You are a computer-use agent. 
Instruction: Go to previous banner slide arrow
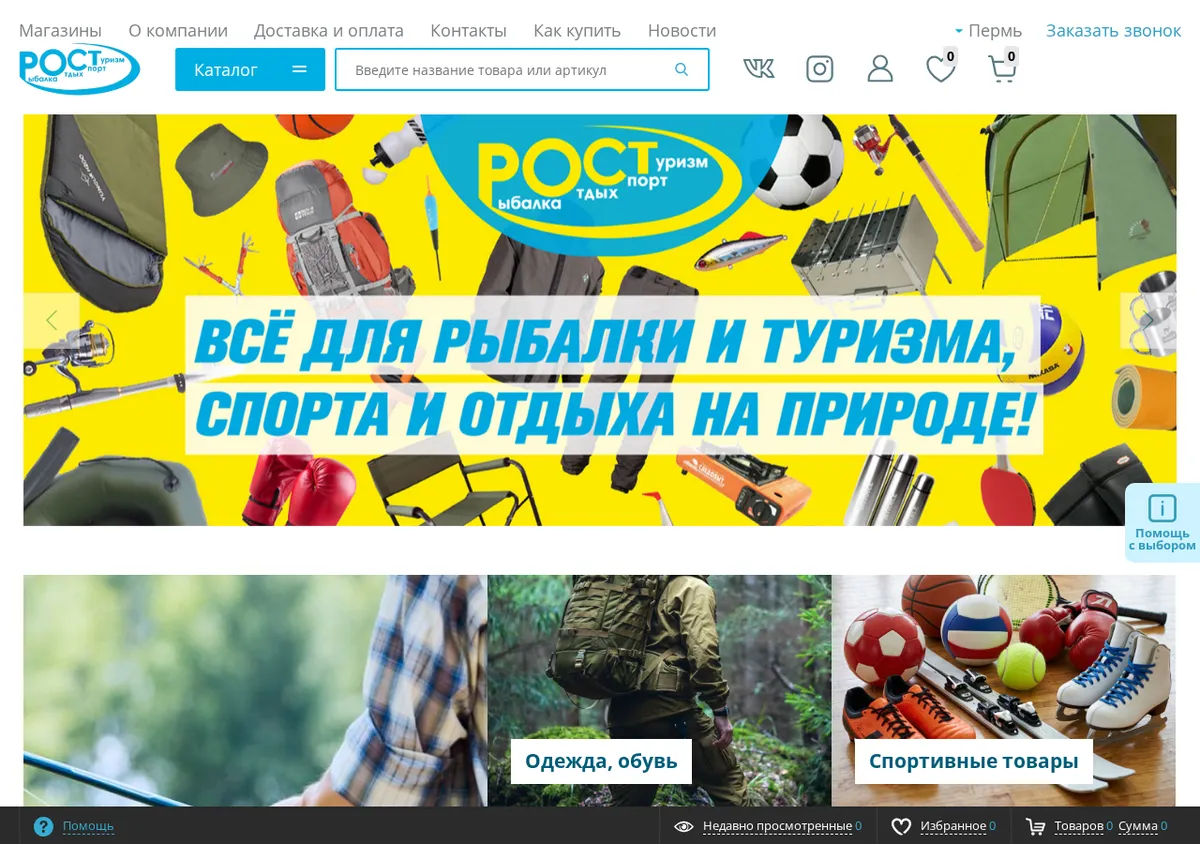pyautogui.click(x=51, y=321)
